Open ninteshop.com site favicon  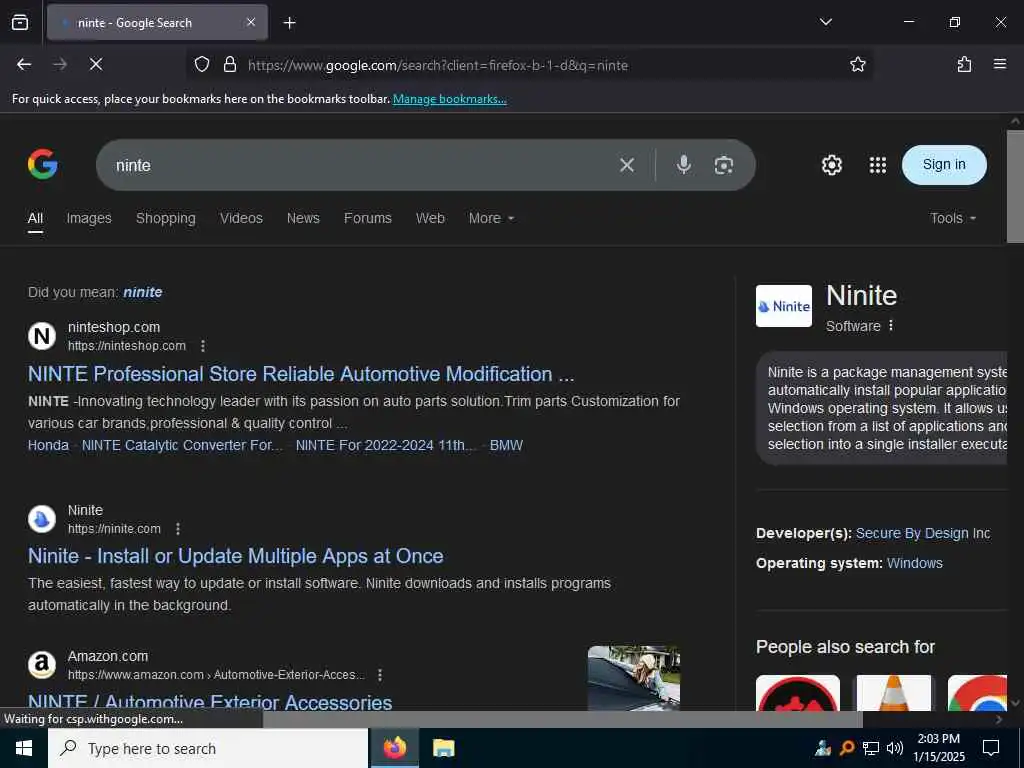pos(42,336)
